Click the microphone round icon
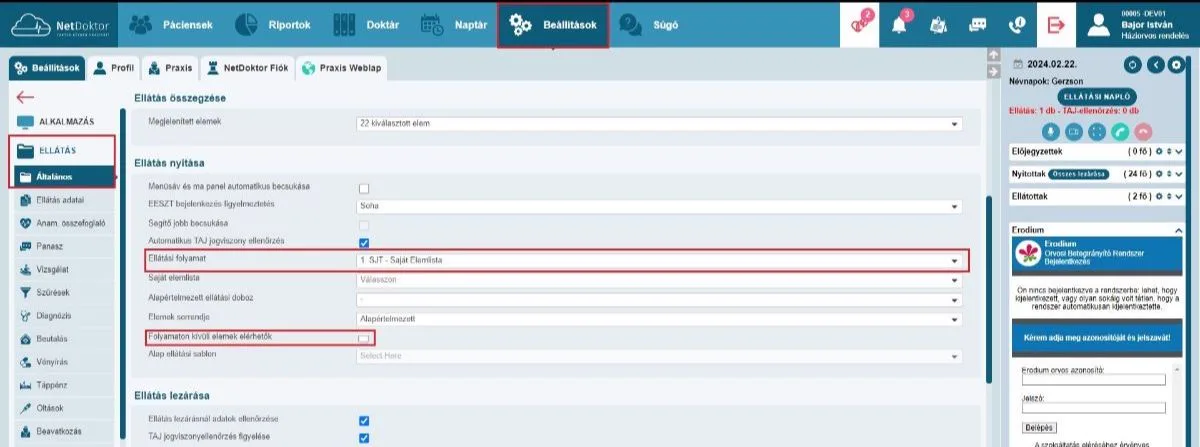Image resolution: width=1200 pixels, height=447 pixels. (x=1051, y=131)
